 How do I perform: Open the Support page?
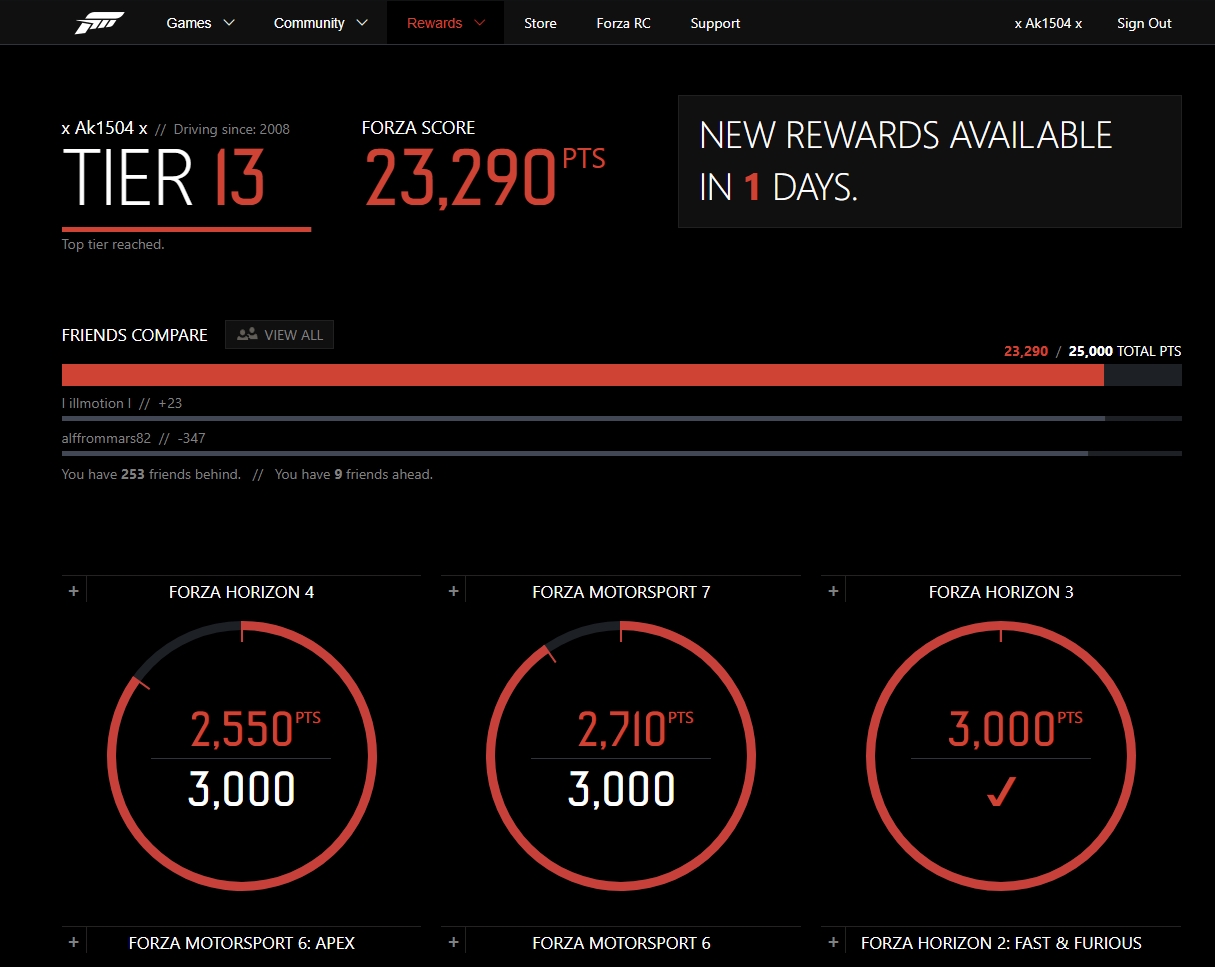tap(715, 23)
